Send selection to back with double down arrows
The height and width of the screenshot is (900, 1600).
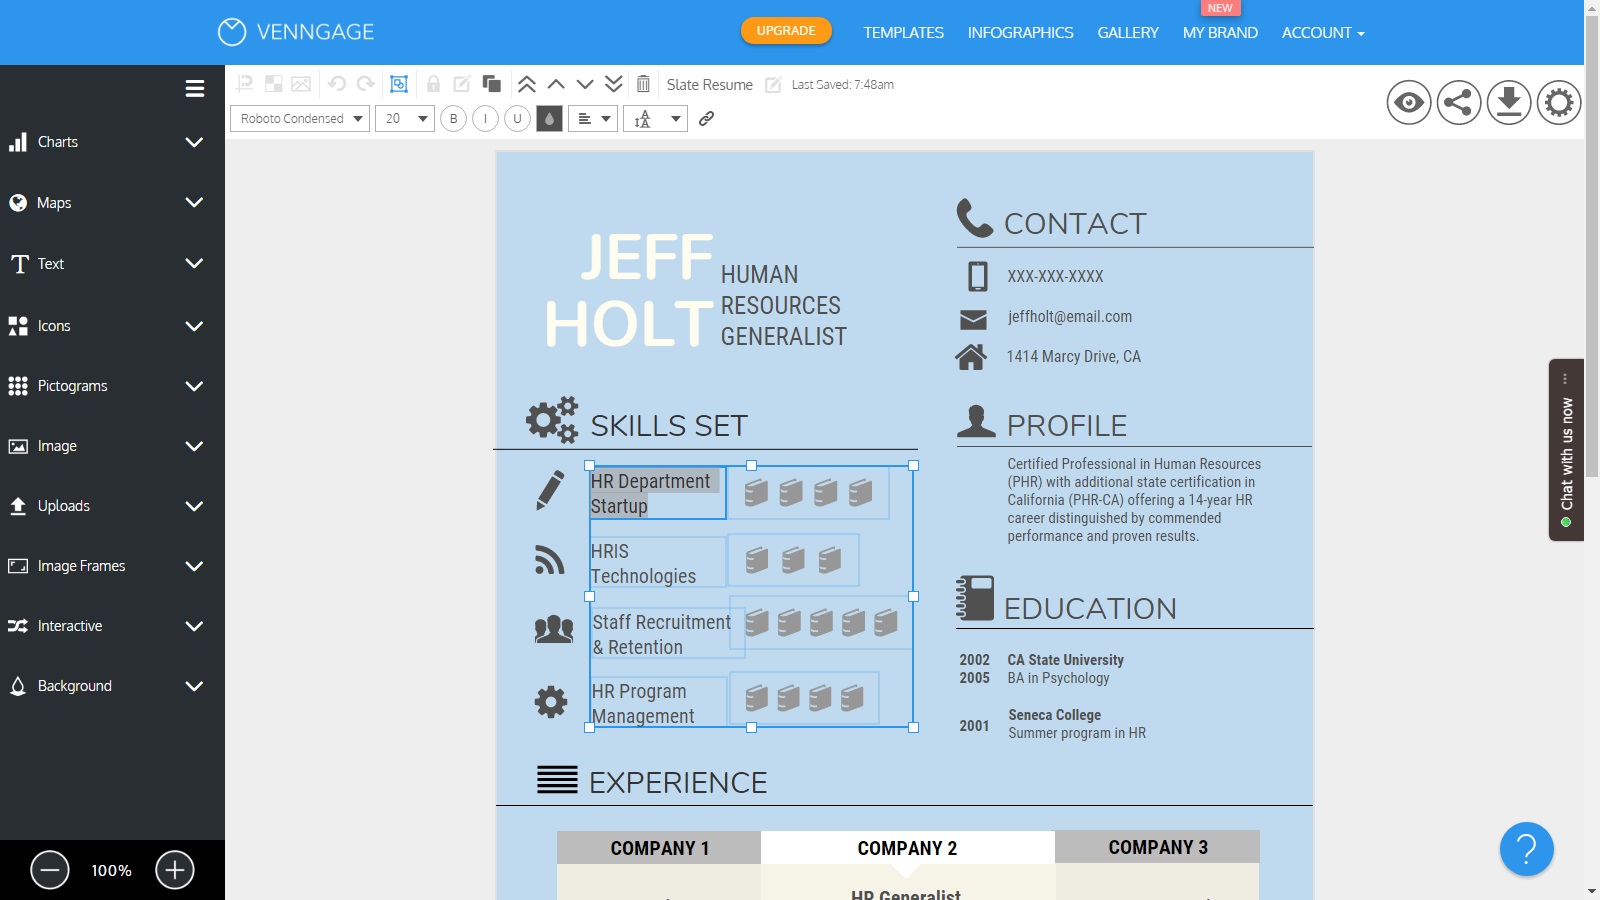614,84
